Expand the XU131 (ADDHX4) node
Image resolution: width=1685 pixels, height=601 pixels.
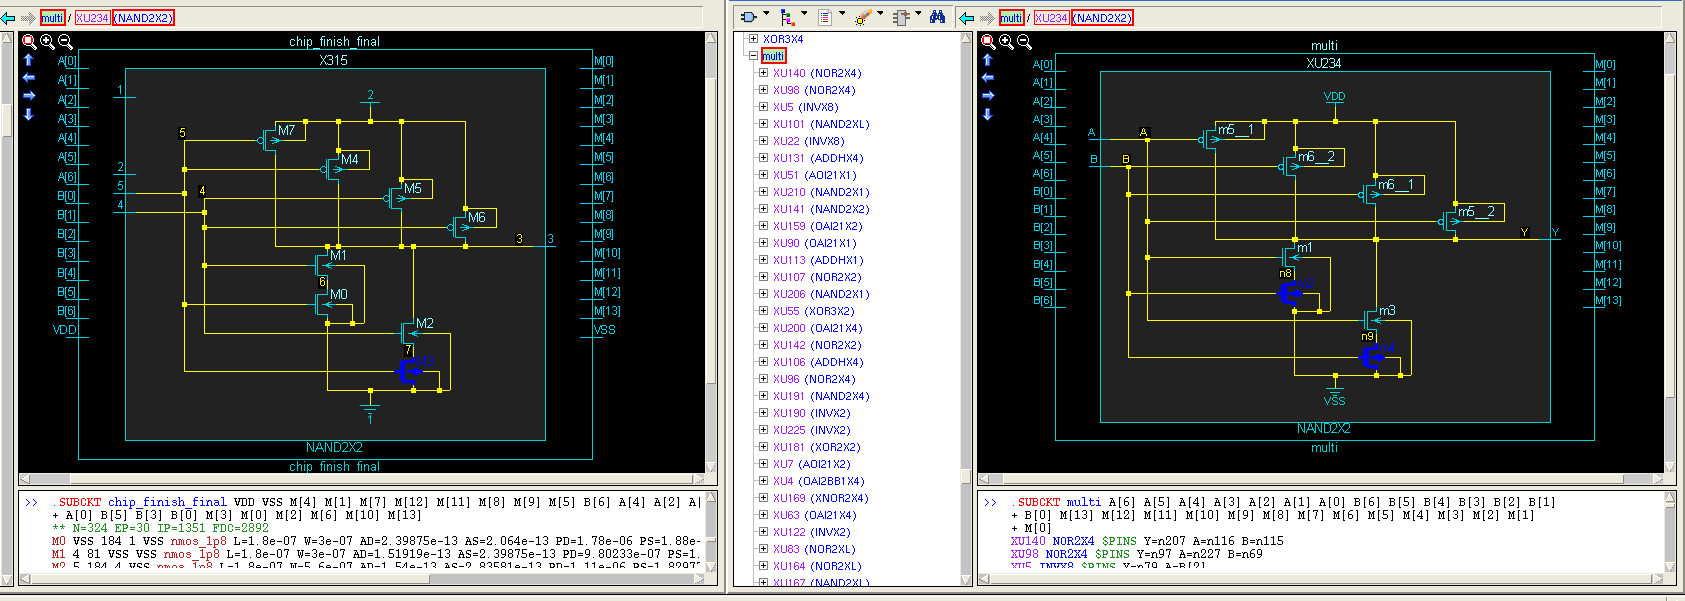click(x=763, y=158)
